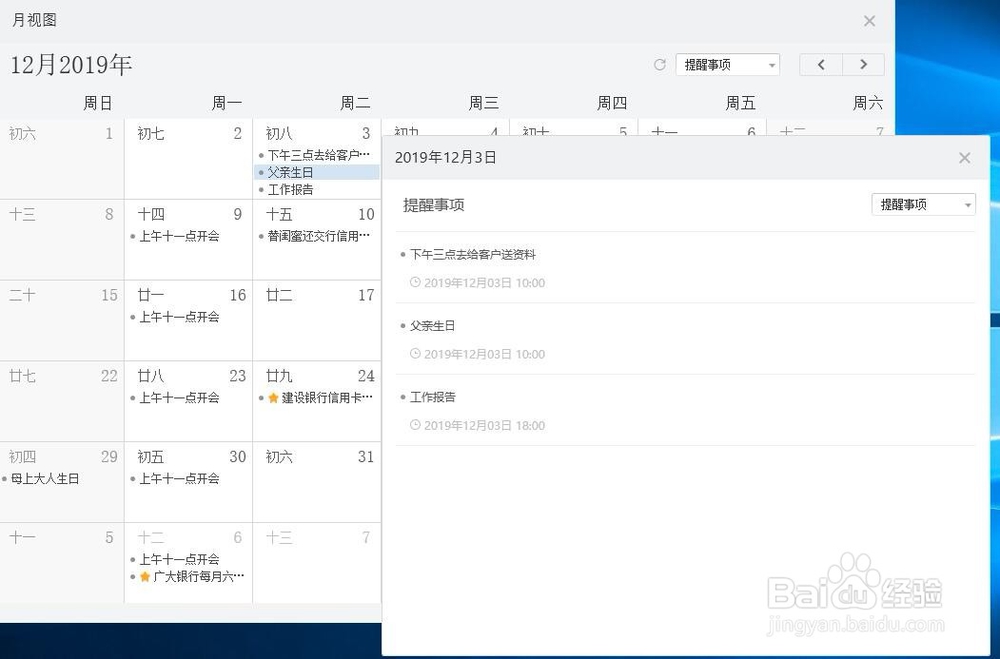Click the refresh icon beside the reminder dropdown
The width and height of the screenshot is (1000, 659).
click(x=660, y=64)
